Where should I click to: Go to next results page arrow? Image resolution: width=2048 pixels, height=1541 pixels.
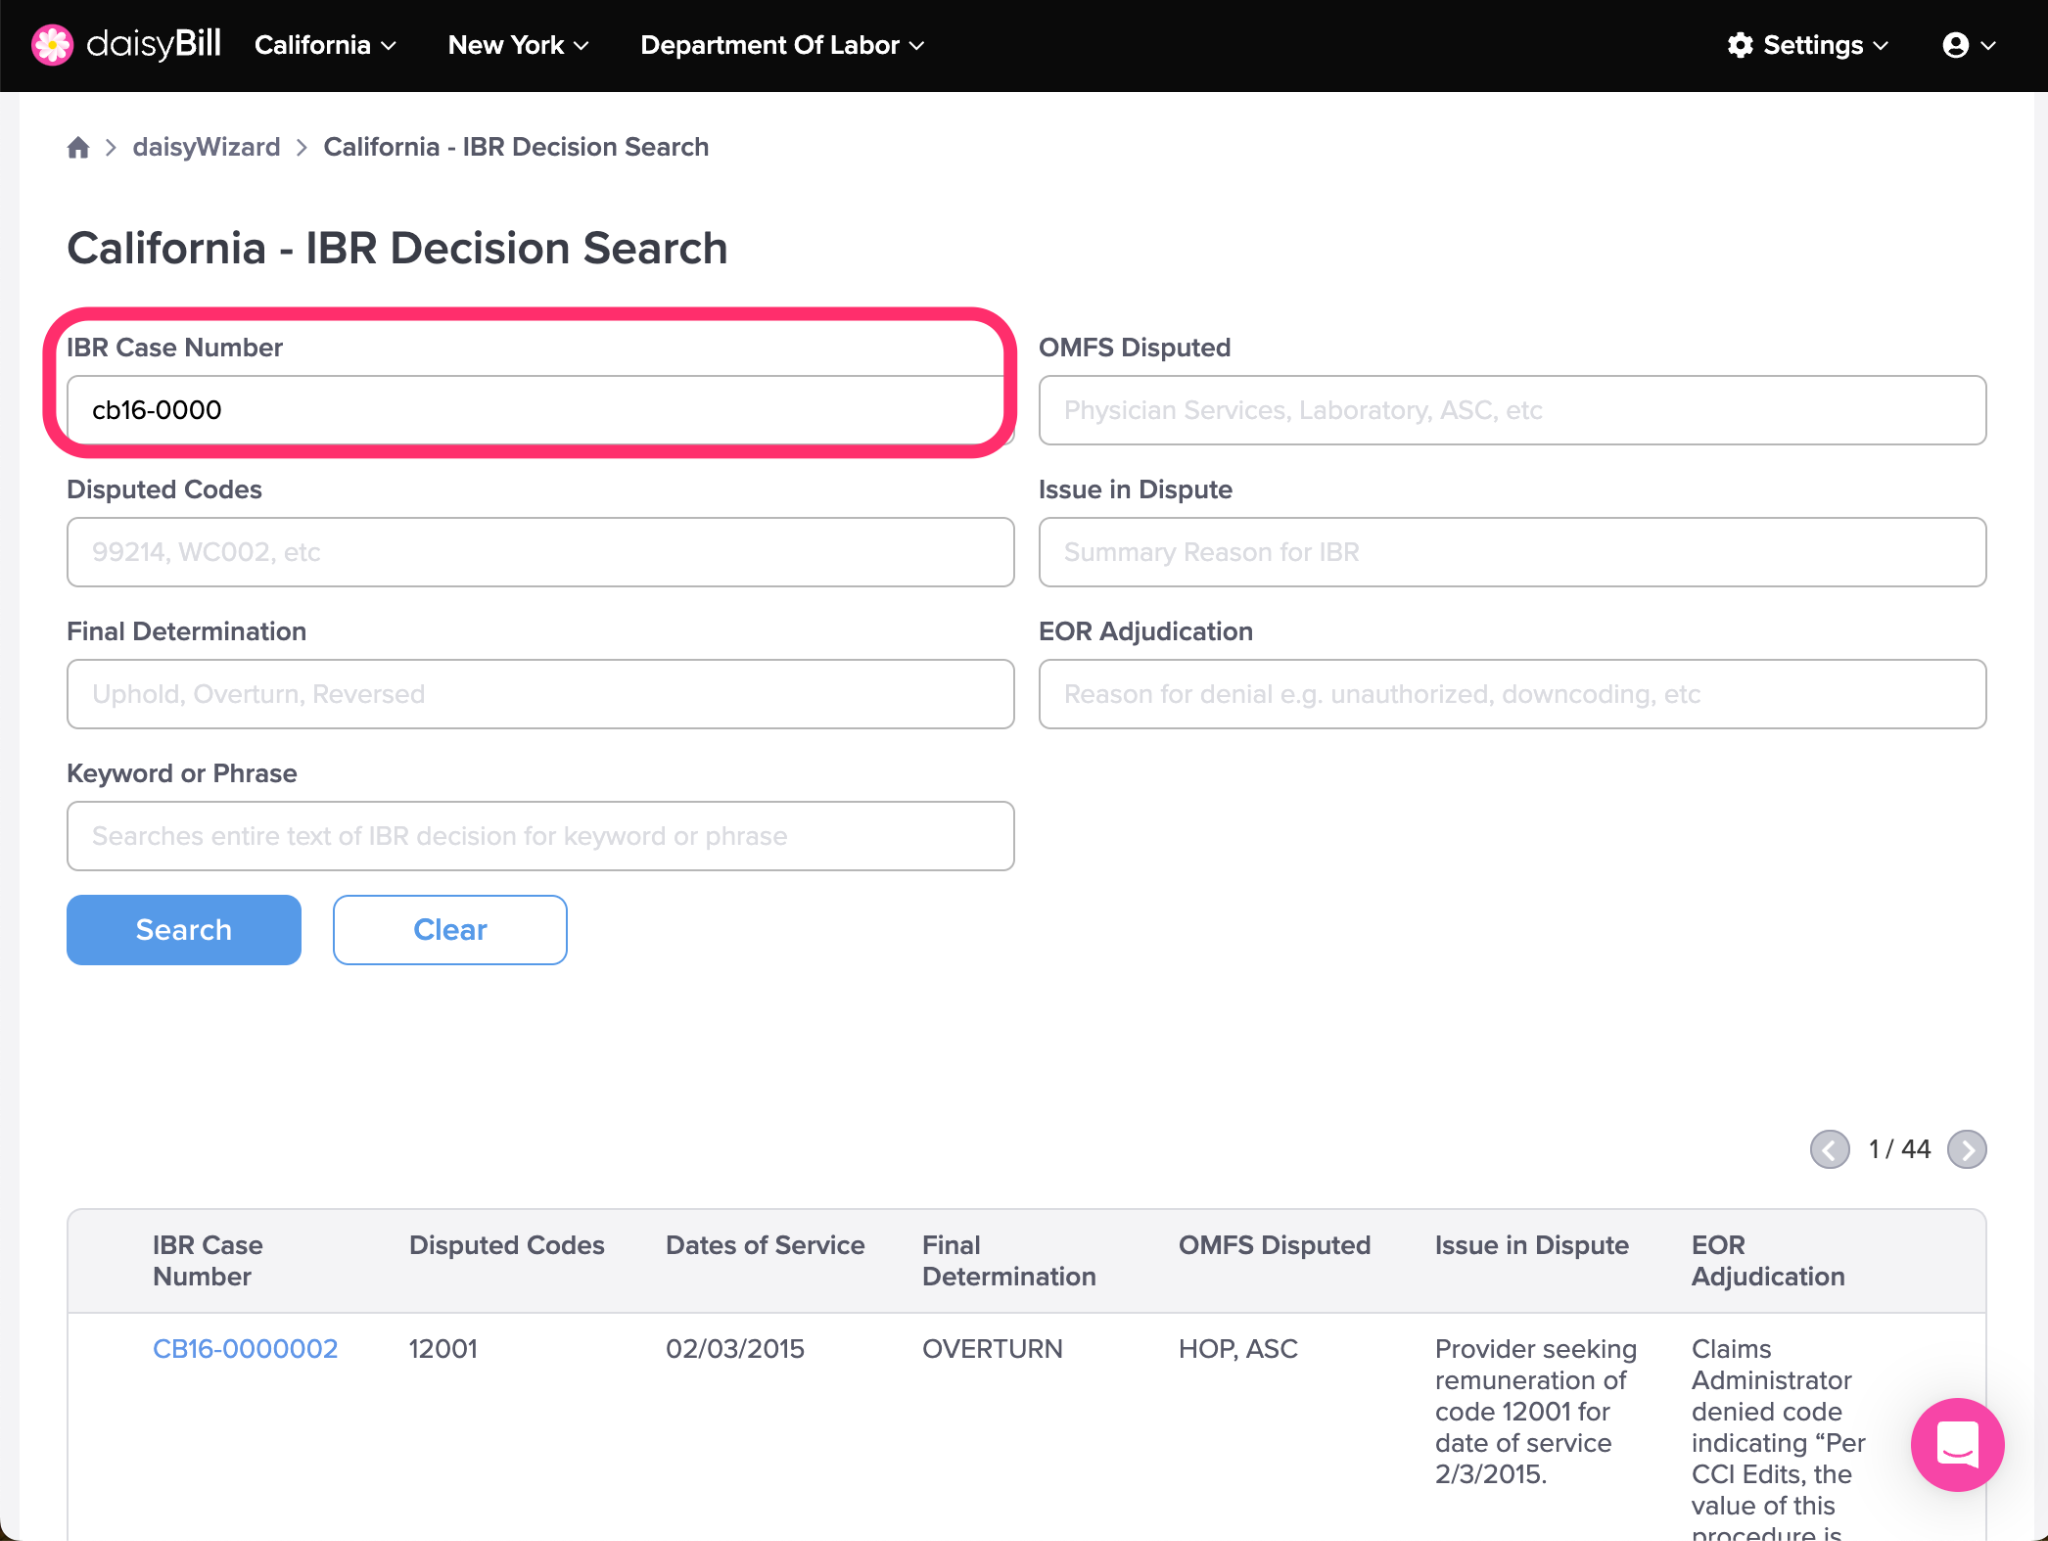[1966, 1149]
